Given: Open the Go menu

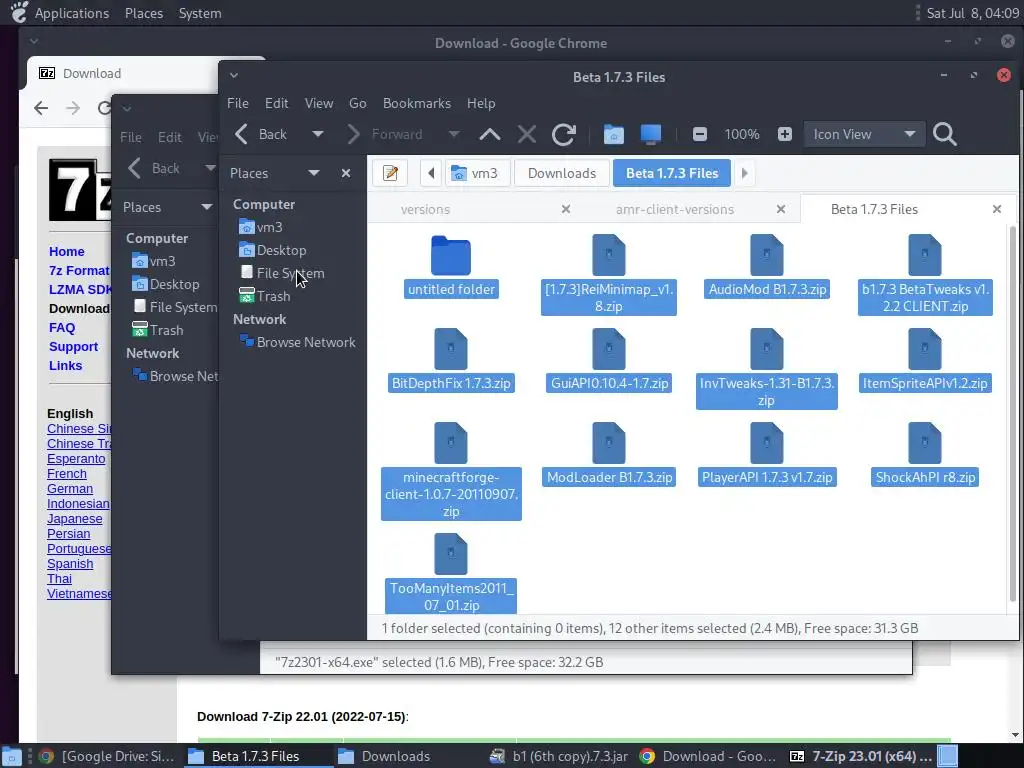Looking at the screenshot, I should tap(357, 103).
